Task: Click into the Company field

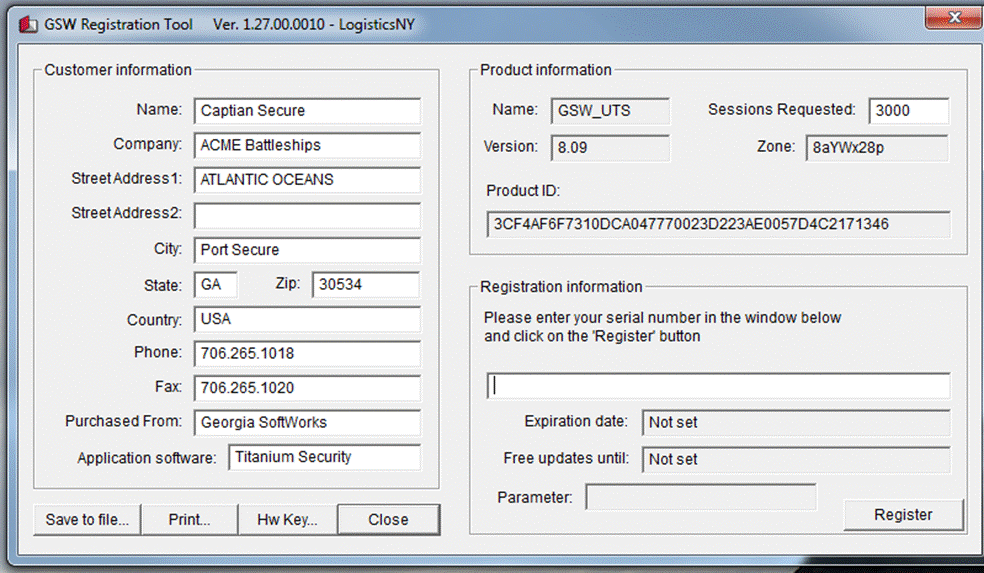Action: (x=307, y=146)
